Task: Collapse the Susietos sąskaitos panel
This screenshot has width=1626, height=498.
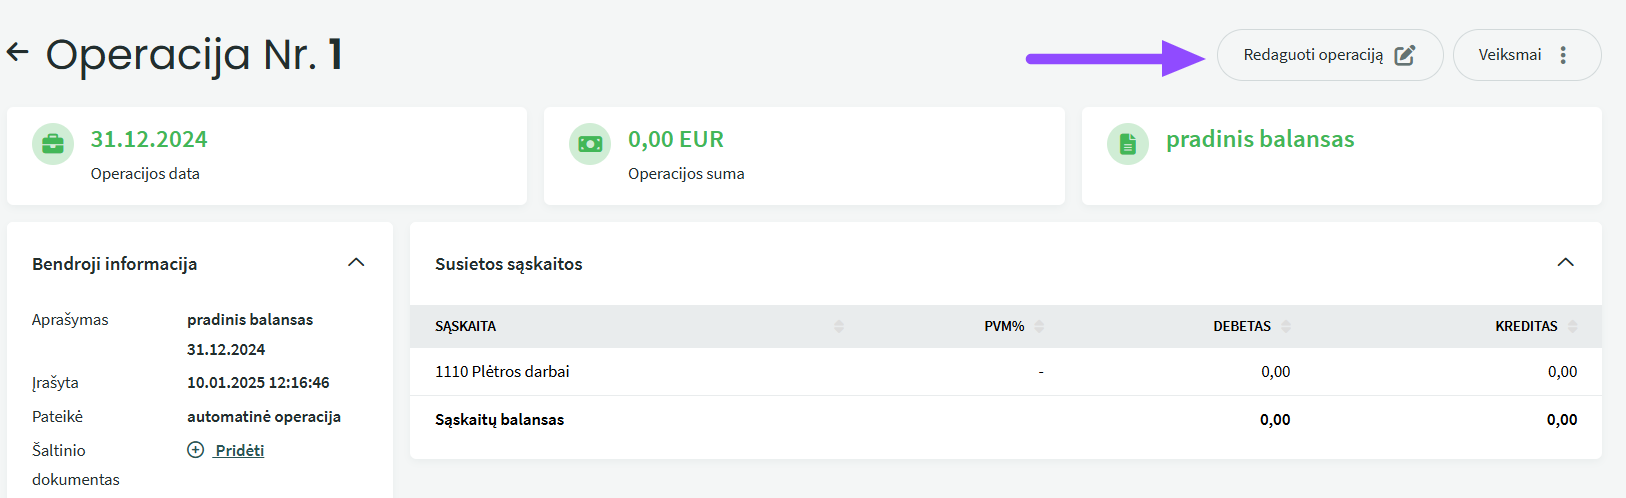Action: point(1566,262)
